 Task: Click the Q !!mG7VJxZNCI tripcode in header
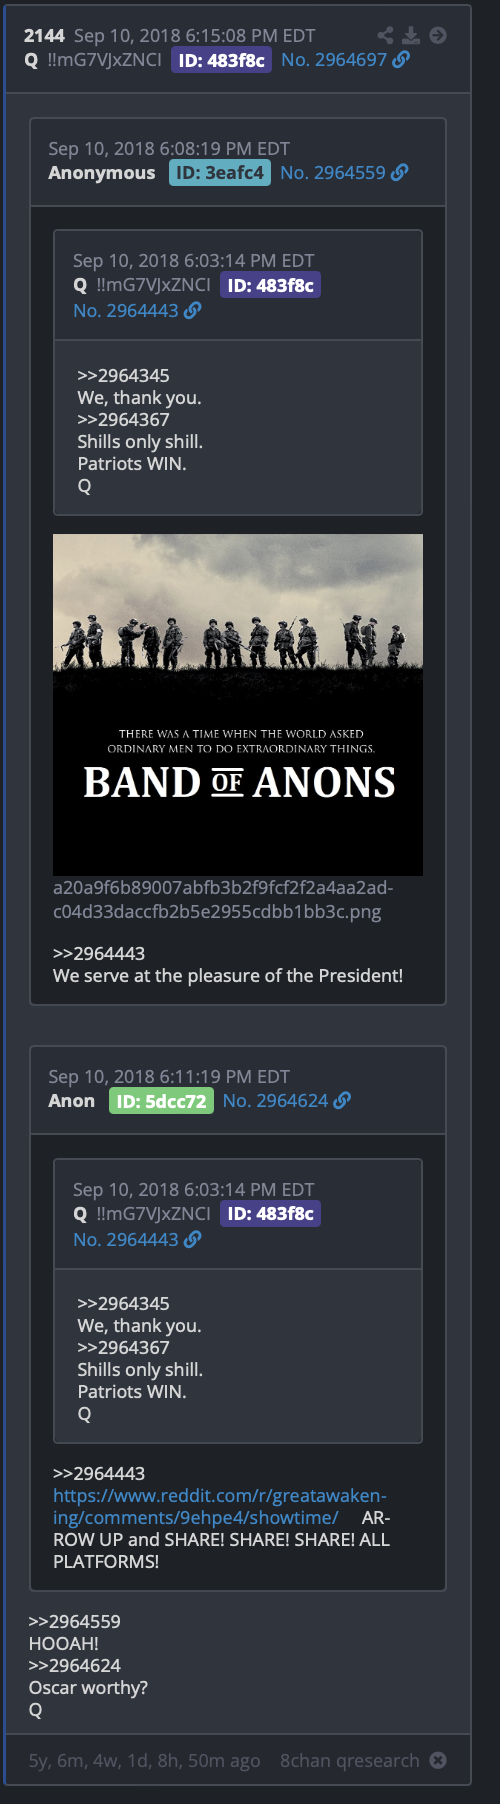pos(93,60)
